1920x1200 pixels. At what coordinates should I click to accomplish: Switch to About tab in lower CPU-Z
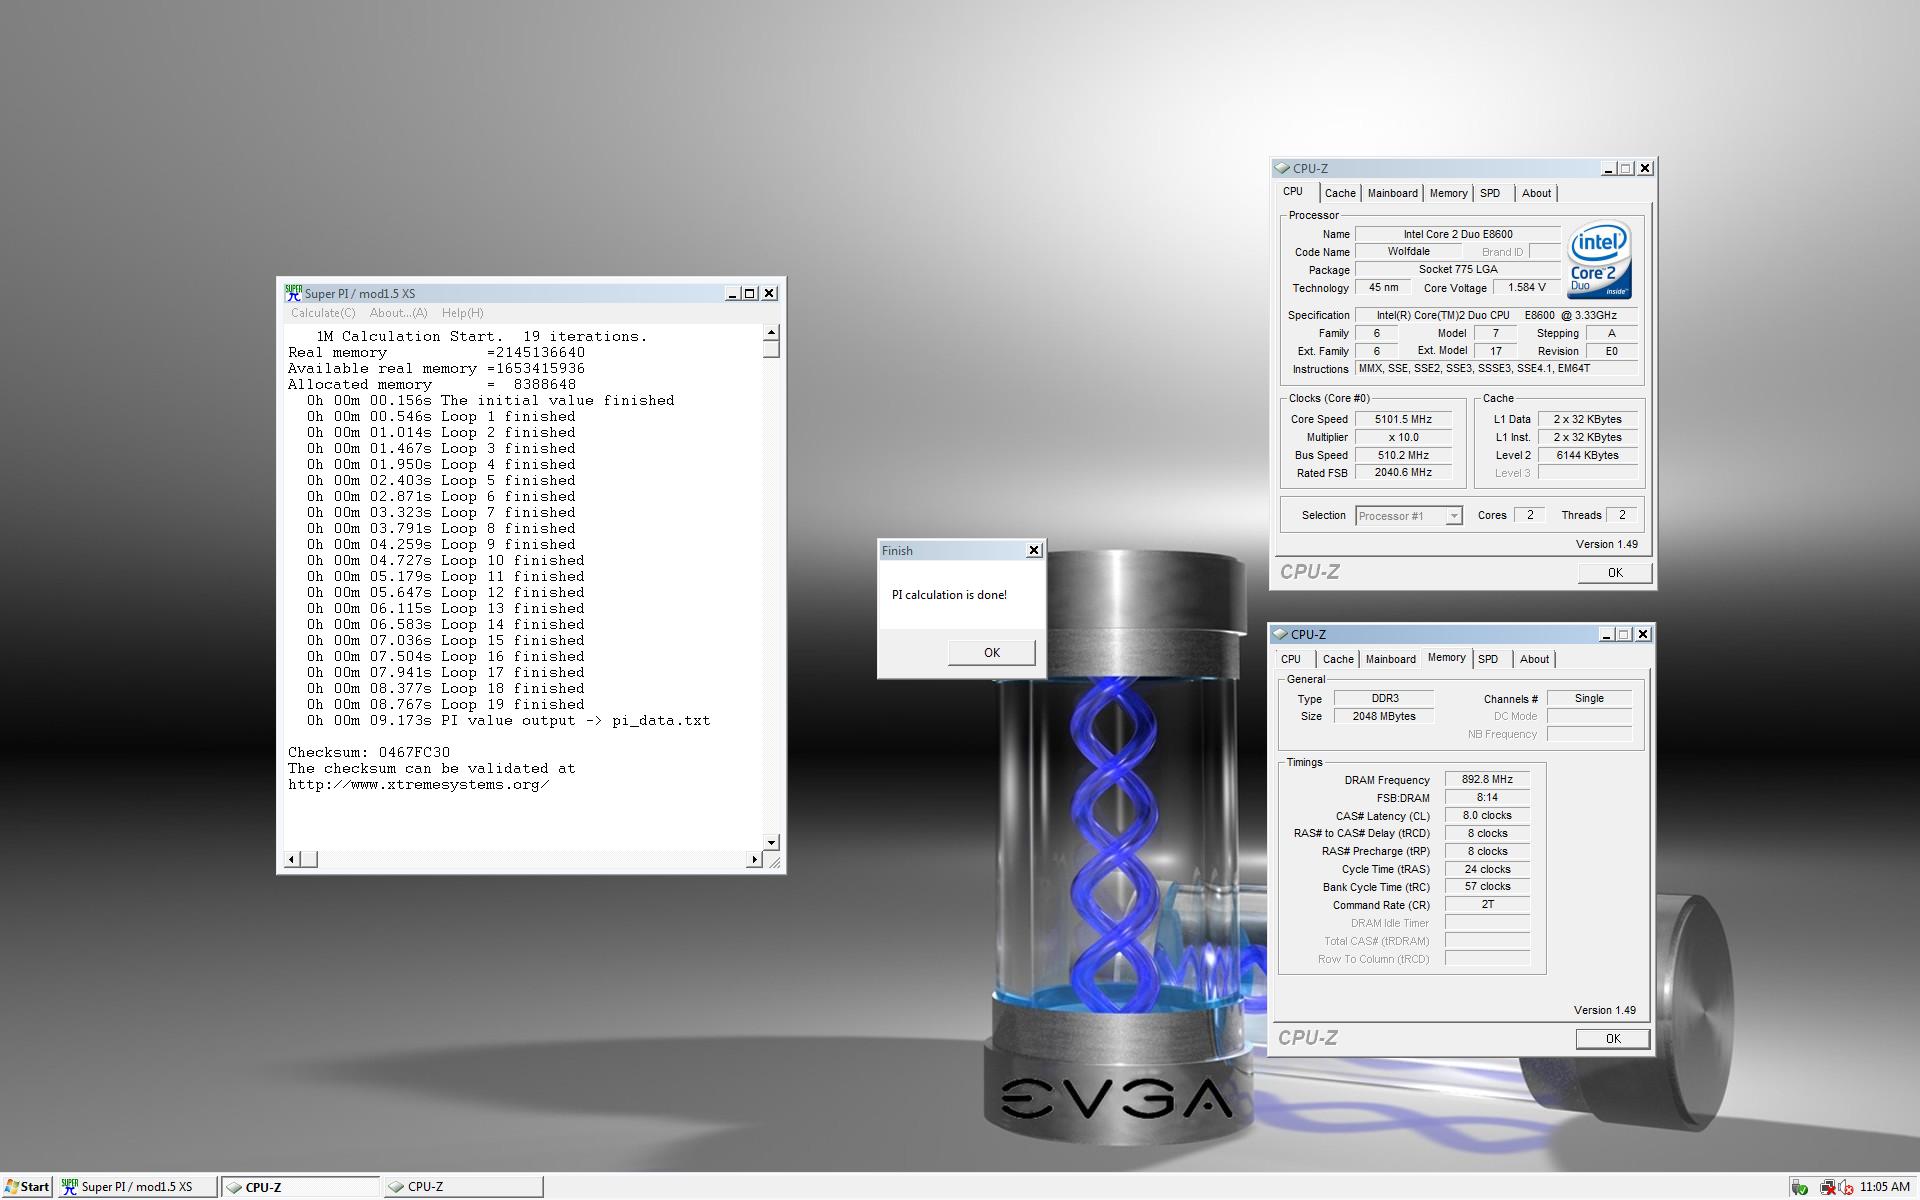[1534, 659]
